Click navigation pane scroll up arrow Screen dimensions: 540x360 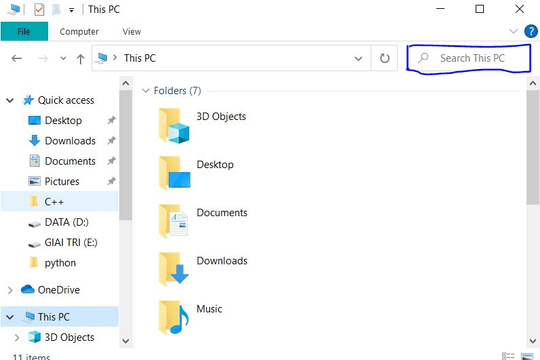126,83
